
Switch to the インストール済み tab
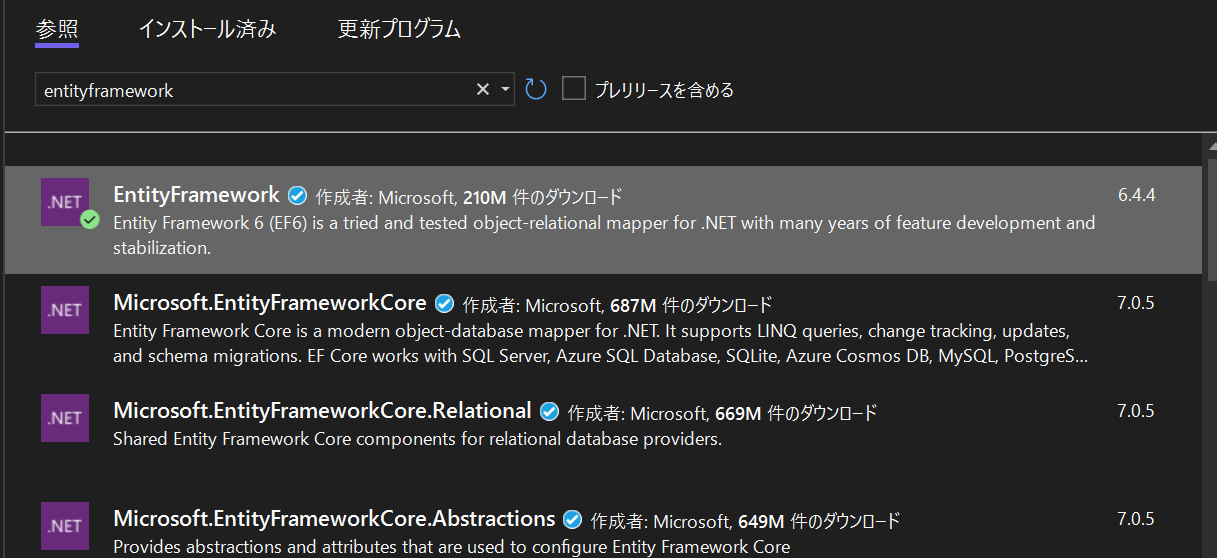coord(207,29)
